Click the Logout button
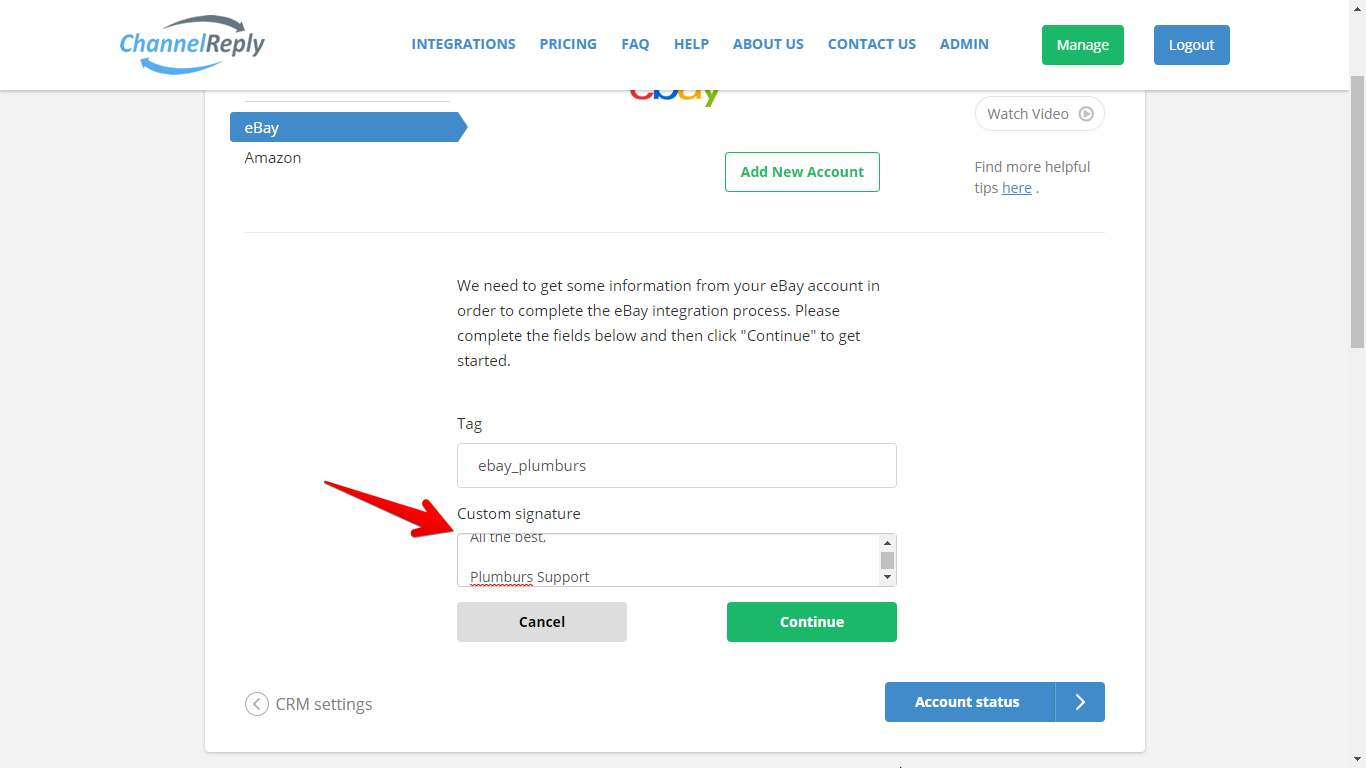The image size is (1366, 768). point(1192,45)
